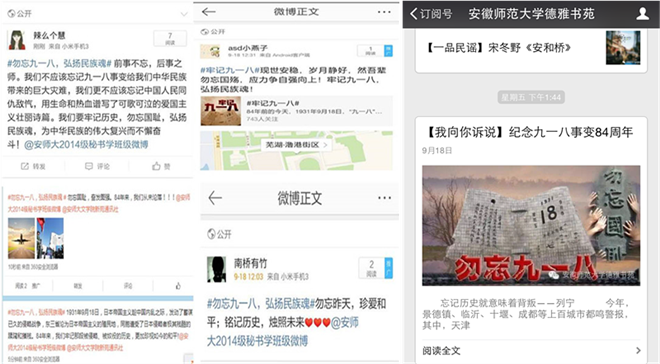Open the 南桥有竹 username
The image size is (660, 364).
pos(250,263)
